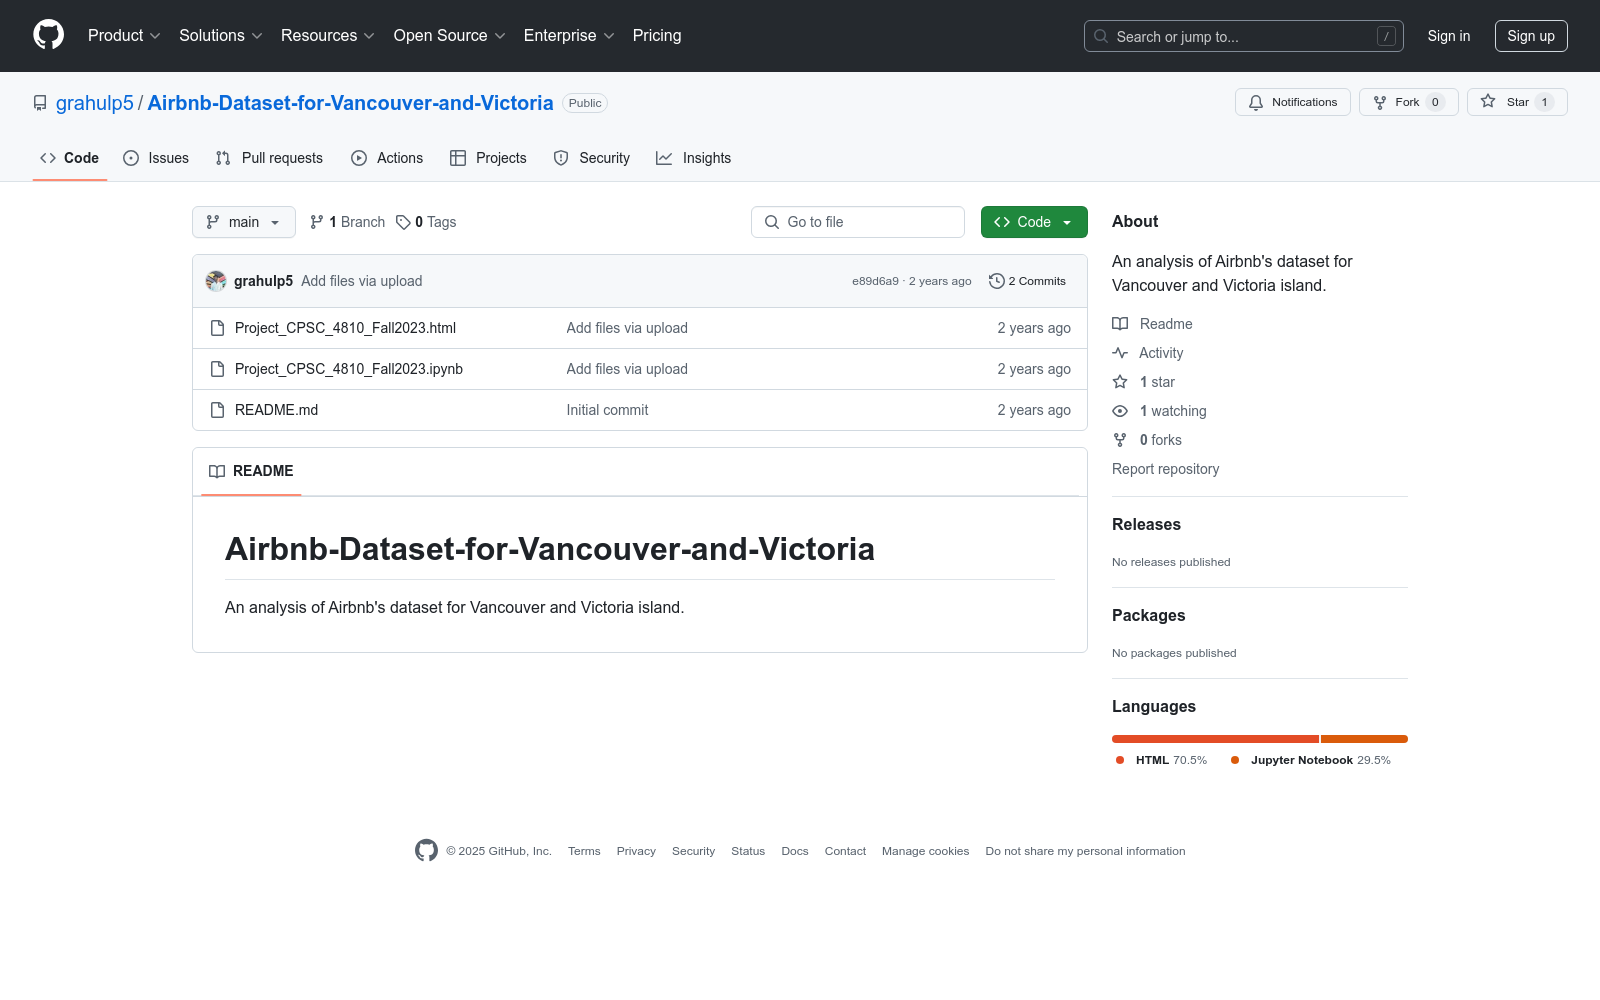
Task: Open the Insights tab
Action: point(694,158)
